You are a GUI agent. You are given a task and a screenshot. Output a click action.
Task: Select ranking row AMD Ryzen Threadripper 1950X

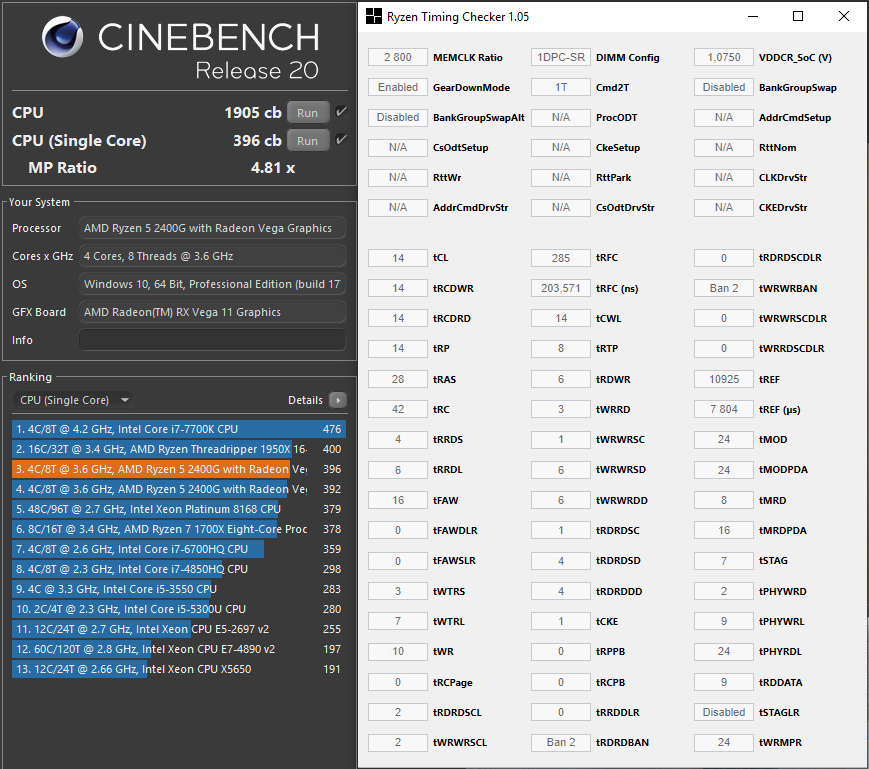click(x=178, y=449)
